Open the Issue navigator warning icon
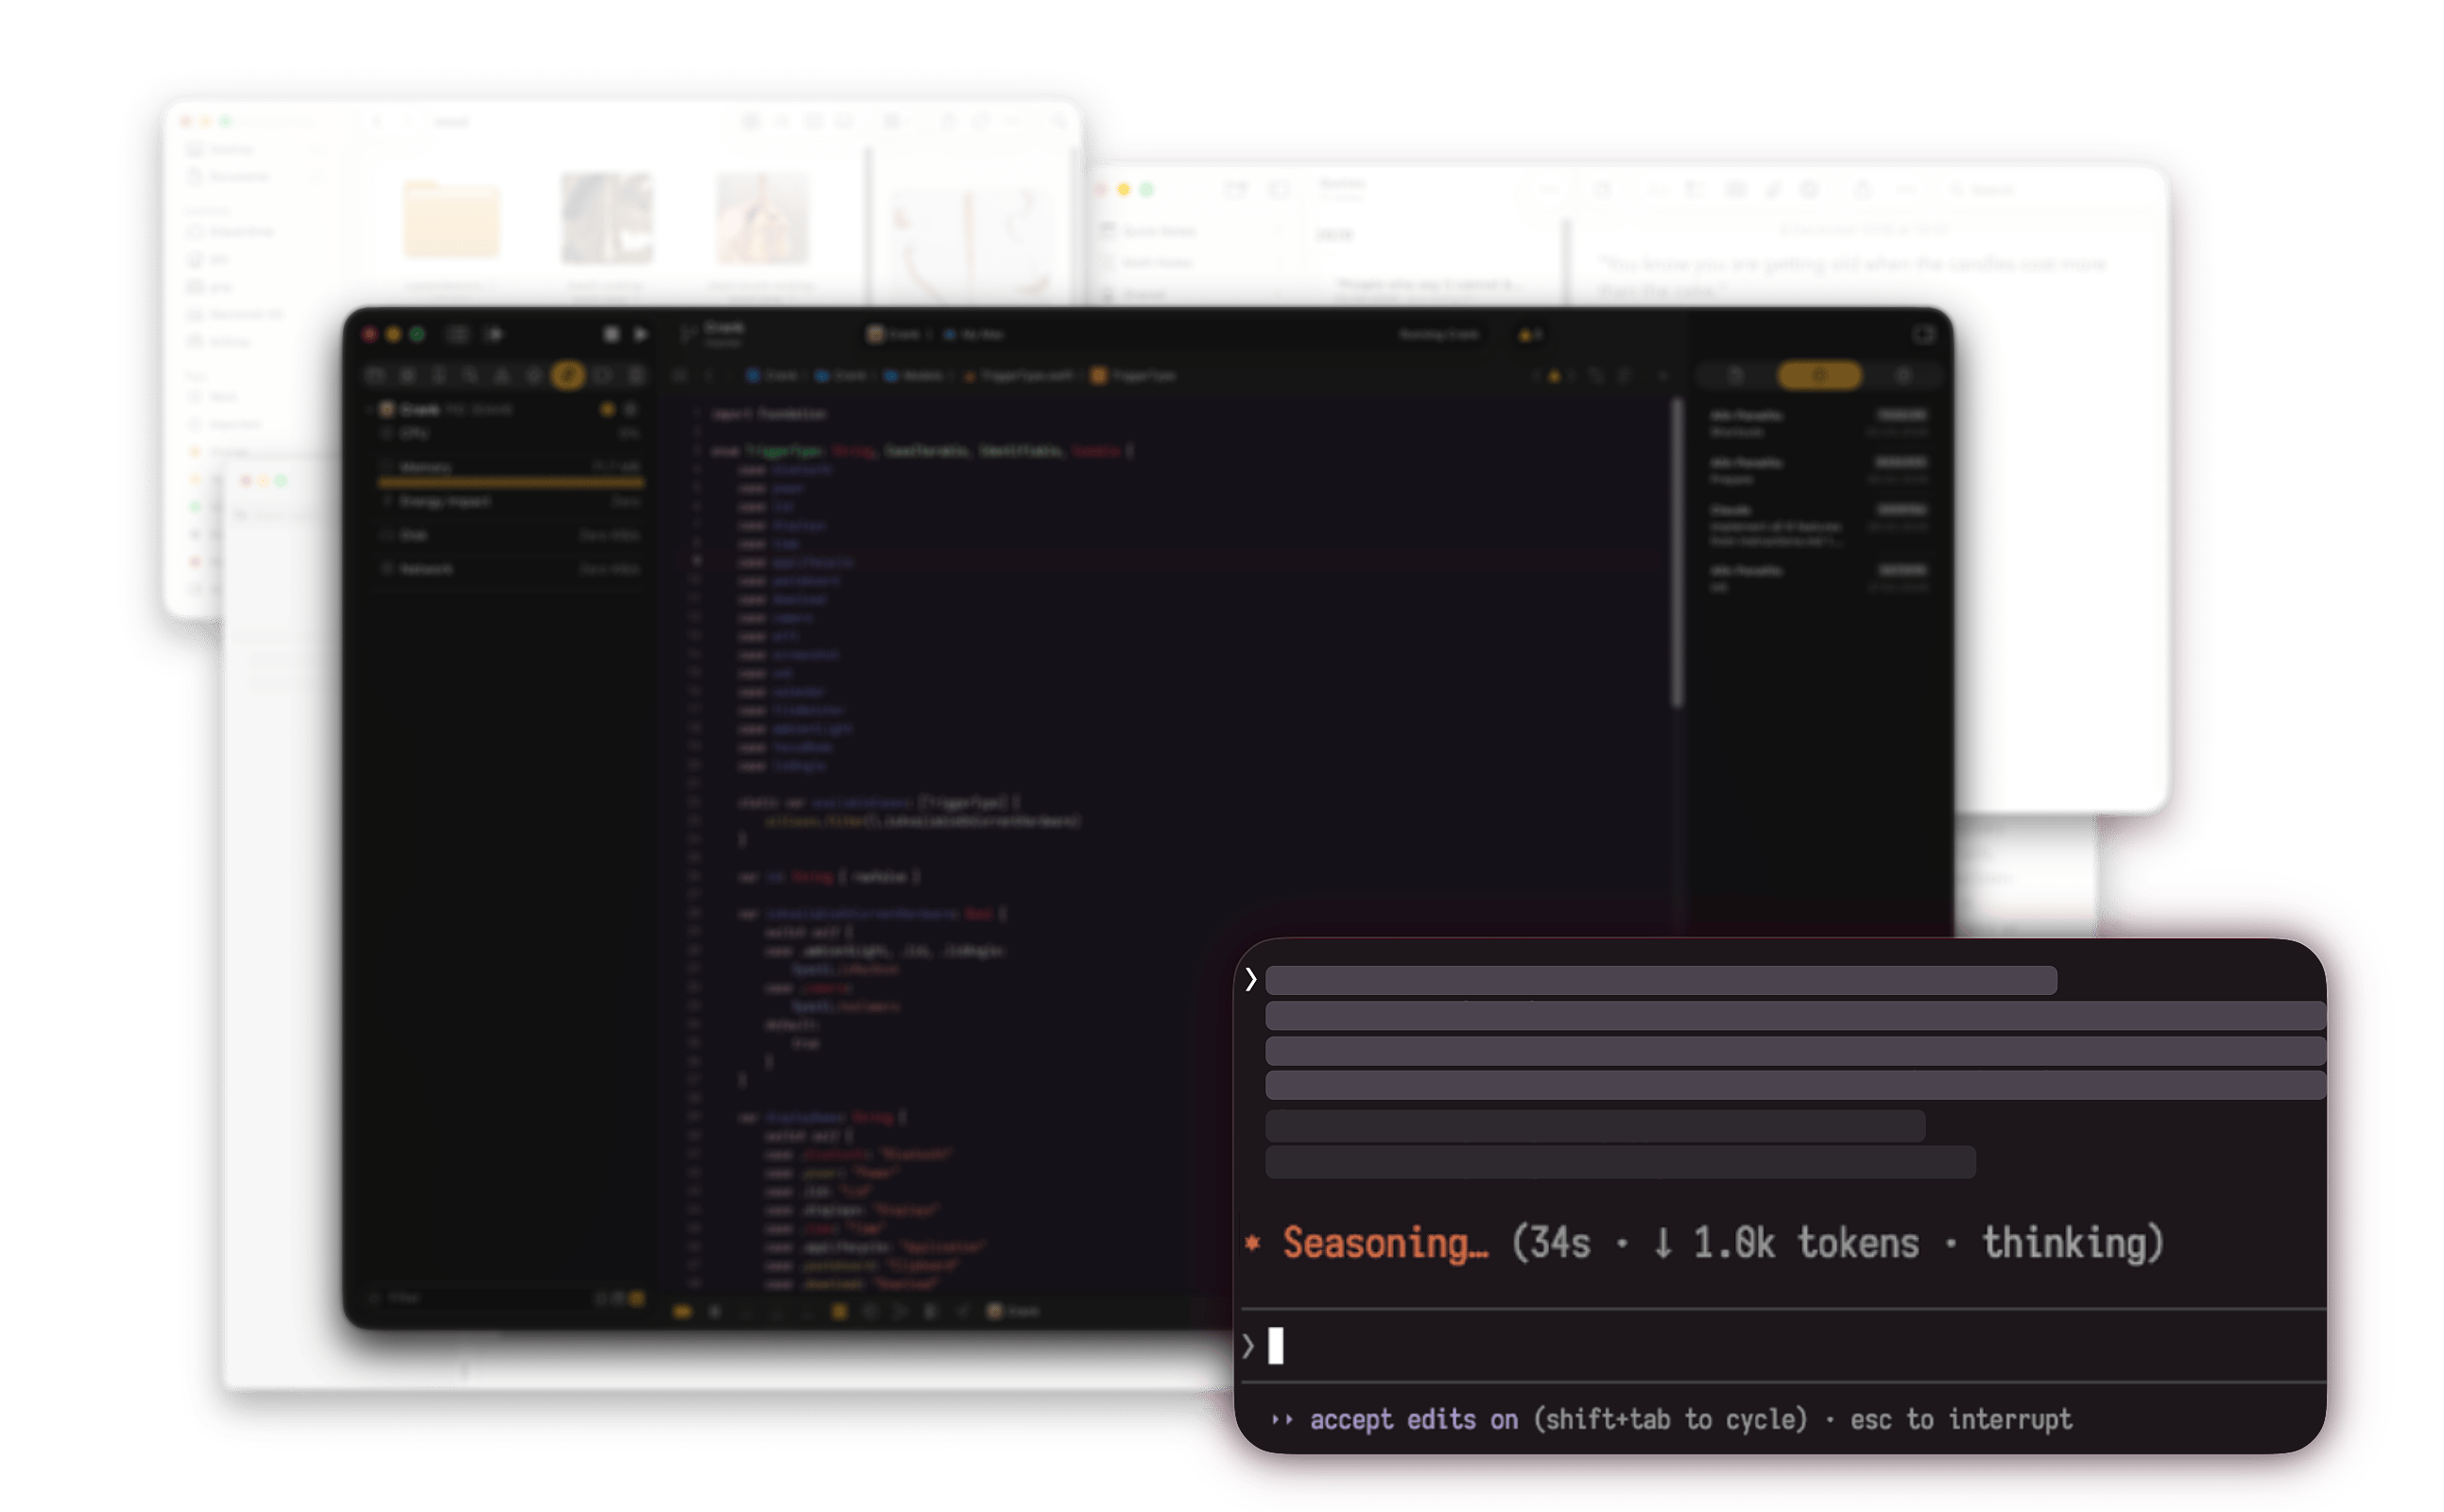 [502, 376]
